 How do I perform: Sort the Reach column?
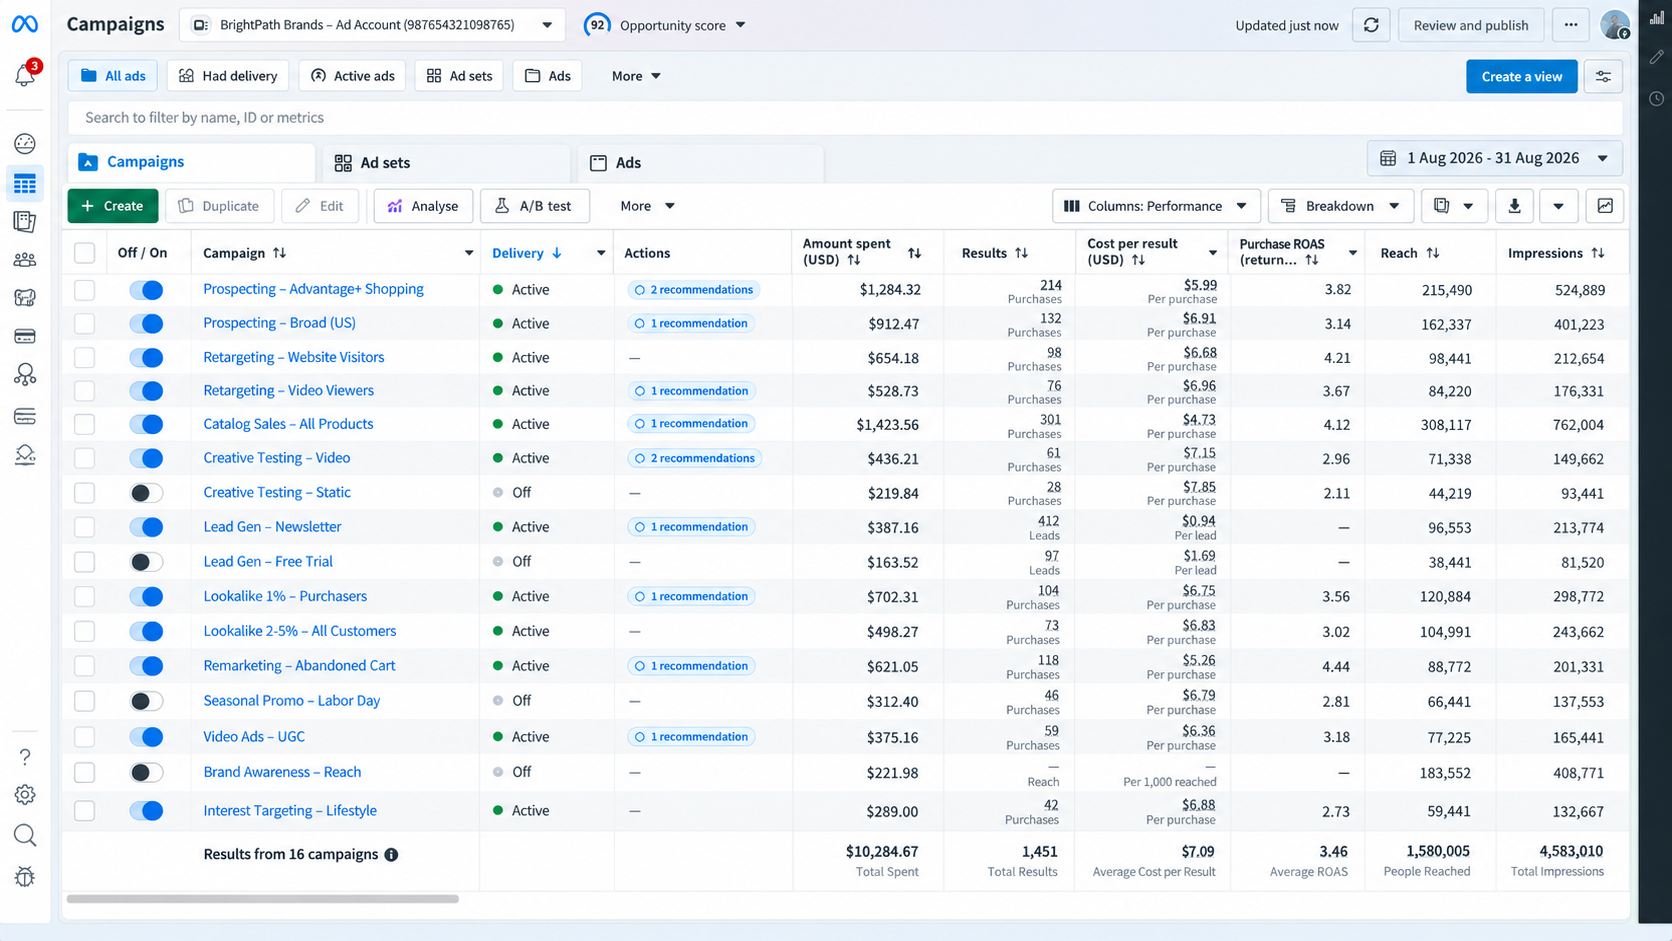point(1433,253)
